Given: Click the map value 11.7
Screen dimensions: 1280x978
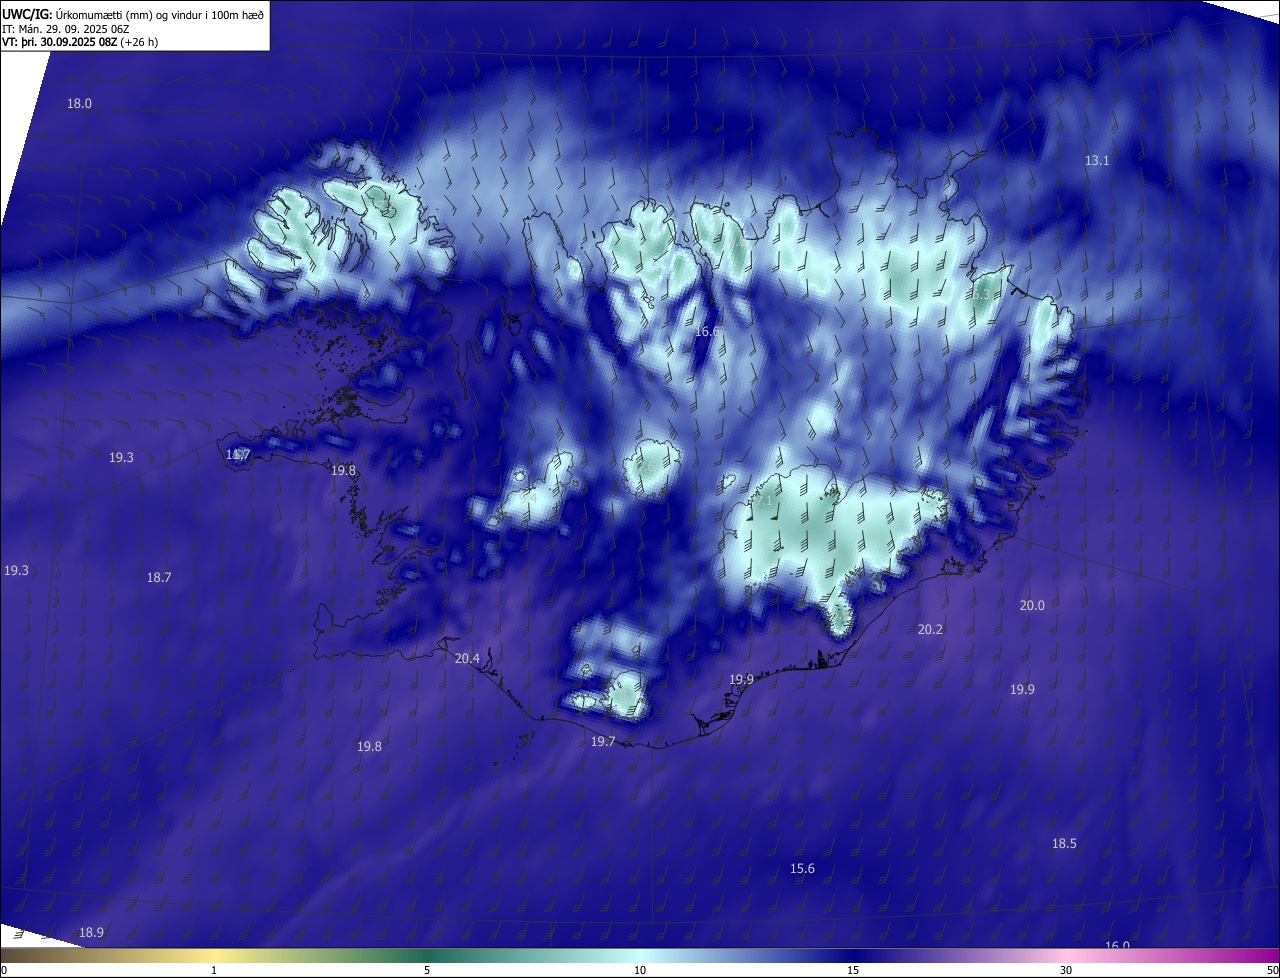Looking at the screenshot, I should [x=238, y=455].
